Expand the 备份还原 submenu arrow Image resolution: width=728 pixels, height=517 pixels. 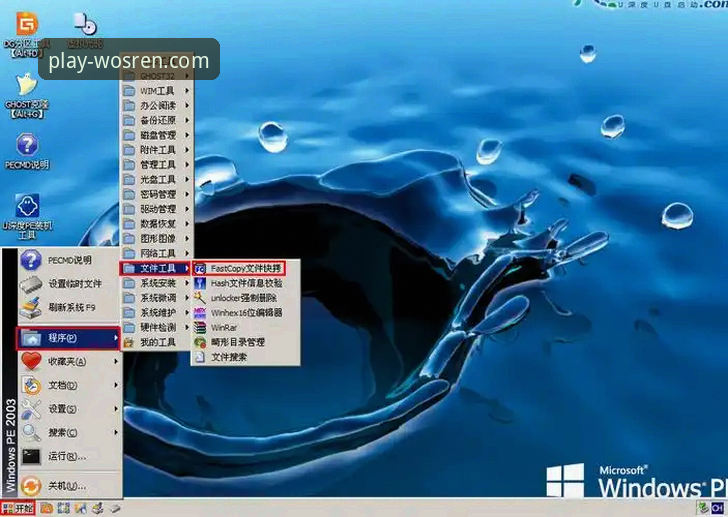(187, 120)
